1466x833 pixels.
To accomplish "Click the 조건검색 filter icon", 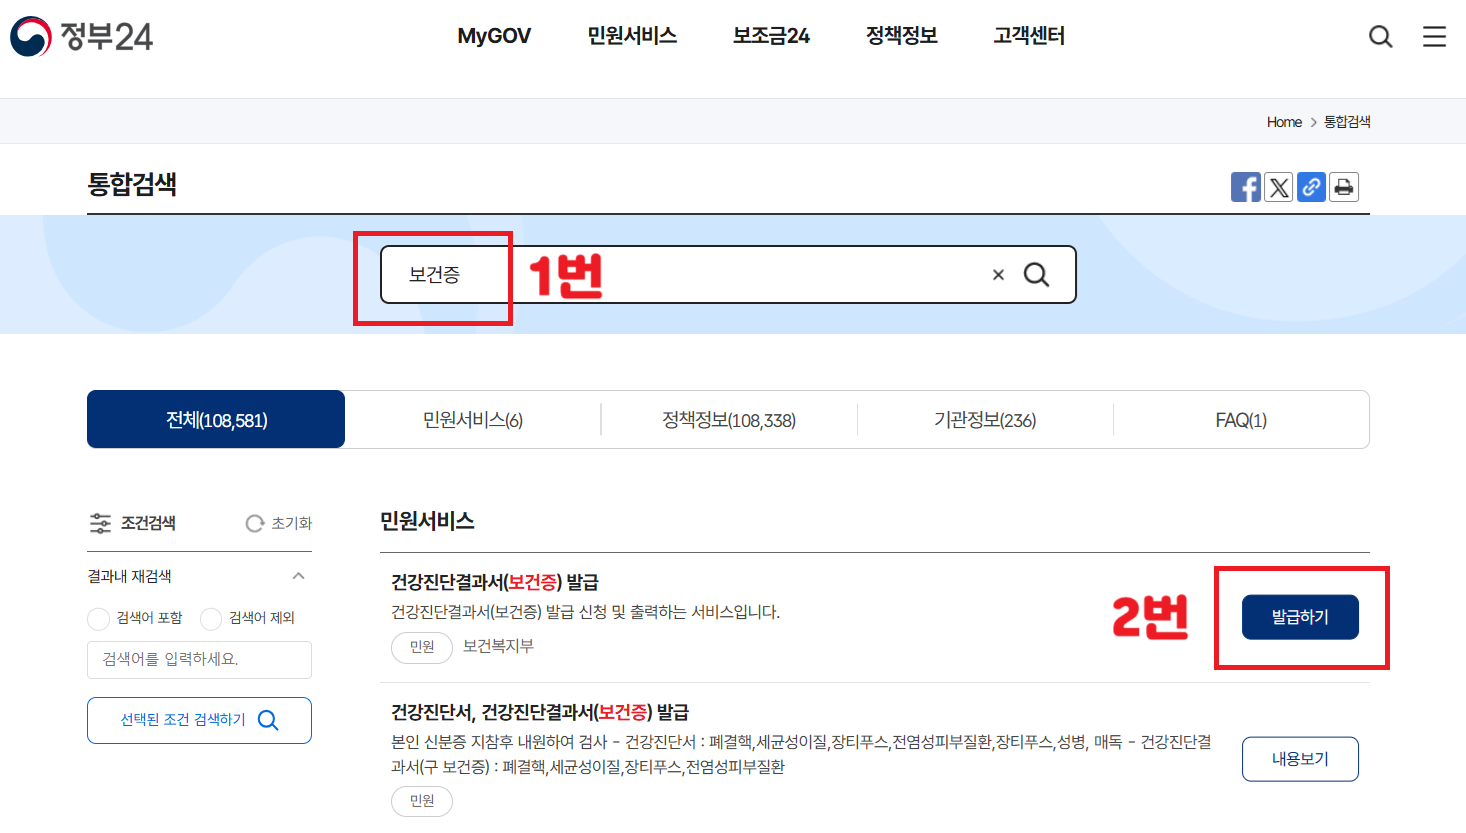I will 100,522.
